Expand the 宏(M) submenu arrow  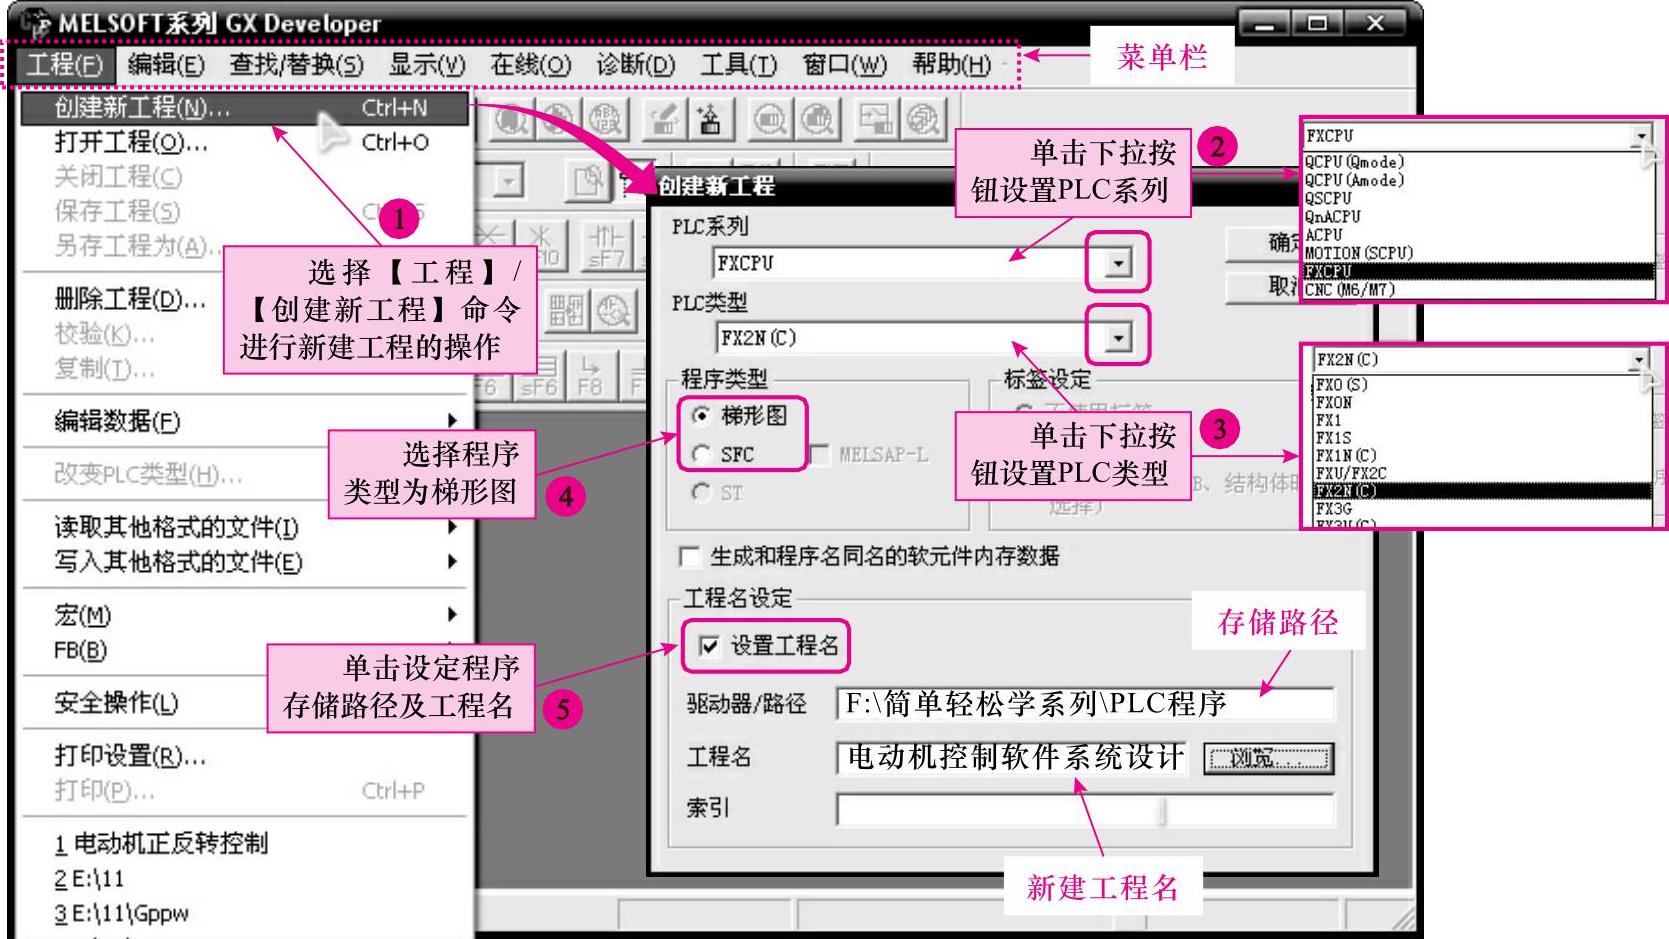[x=453, y=614]
